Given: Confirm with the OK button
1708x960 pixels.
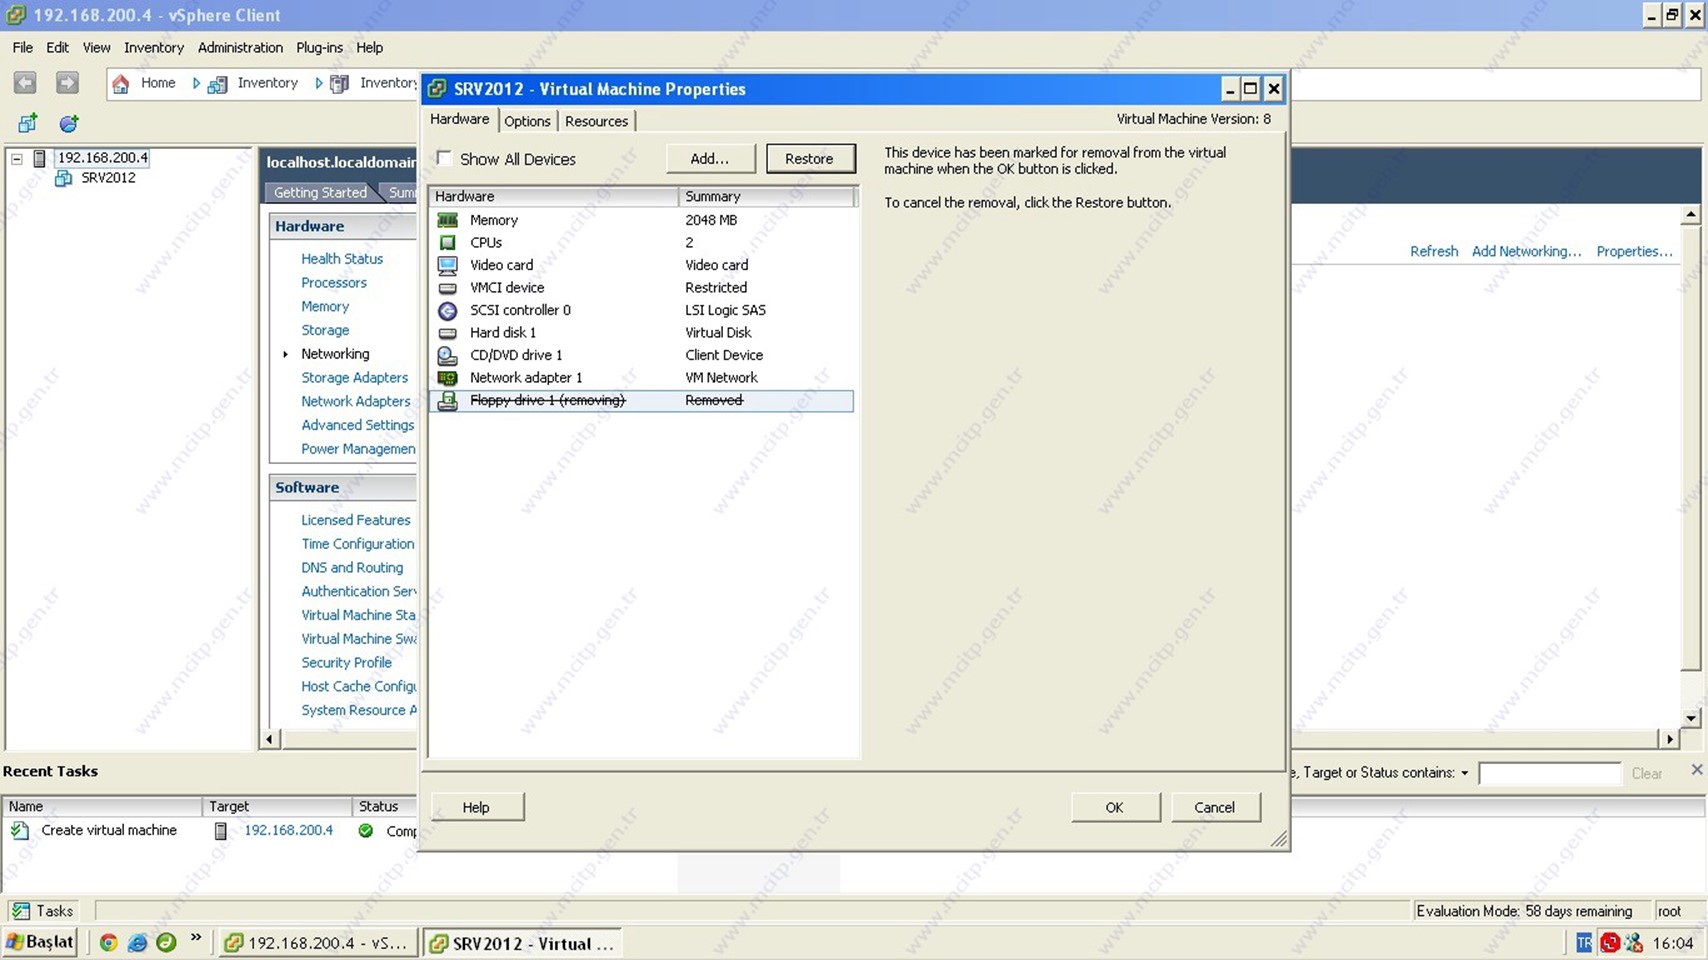Looking at the screenshot, I should (1115, 807).
